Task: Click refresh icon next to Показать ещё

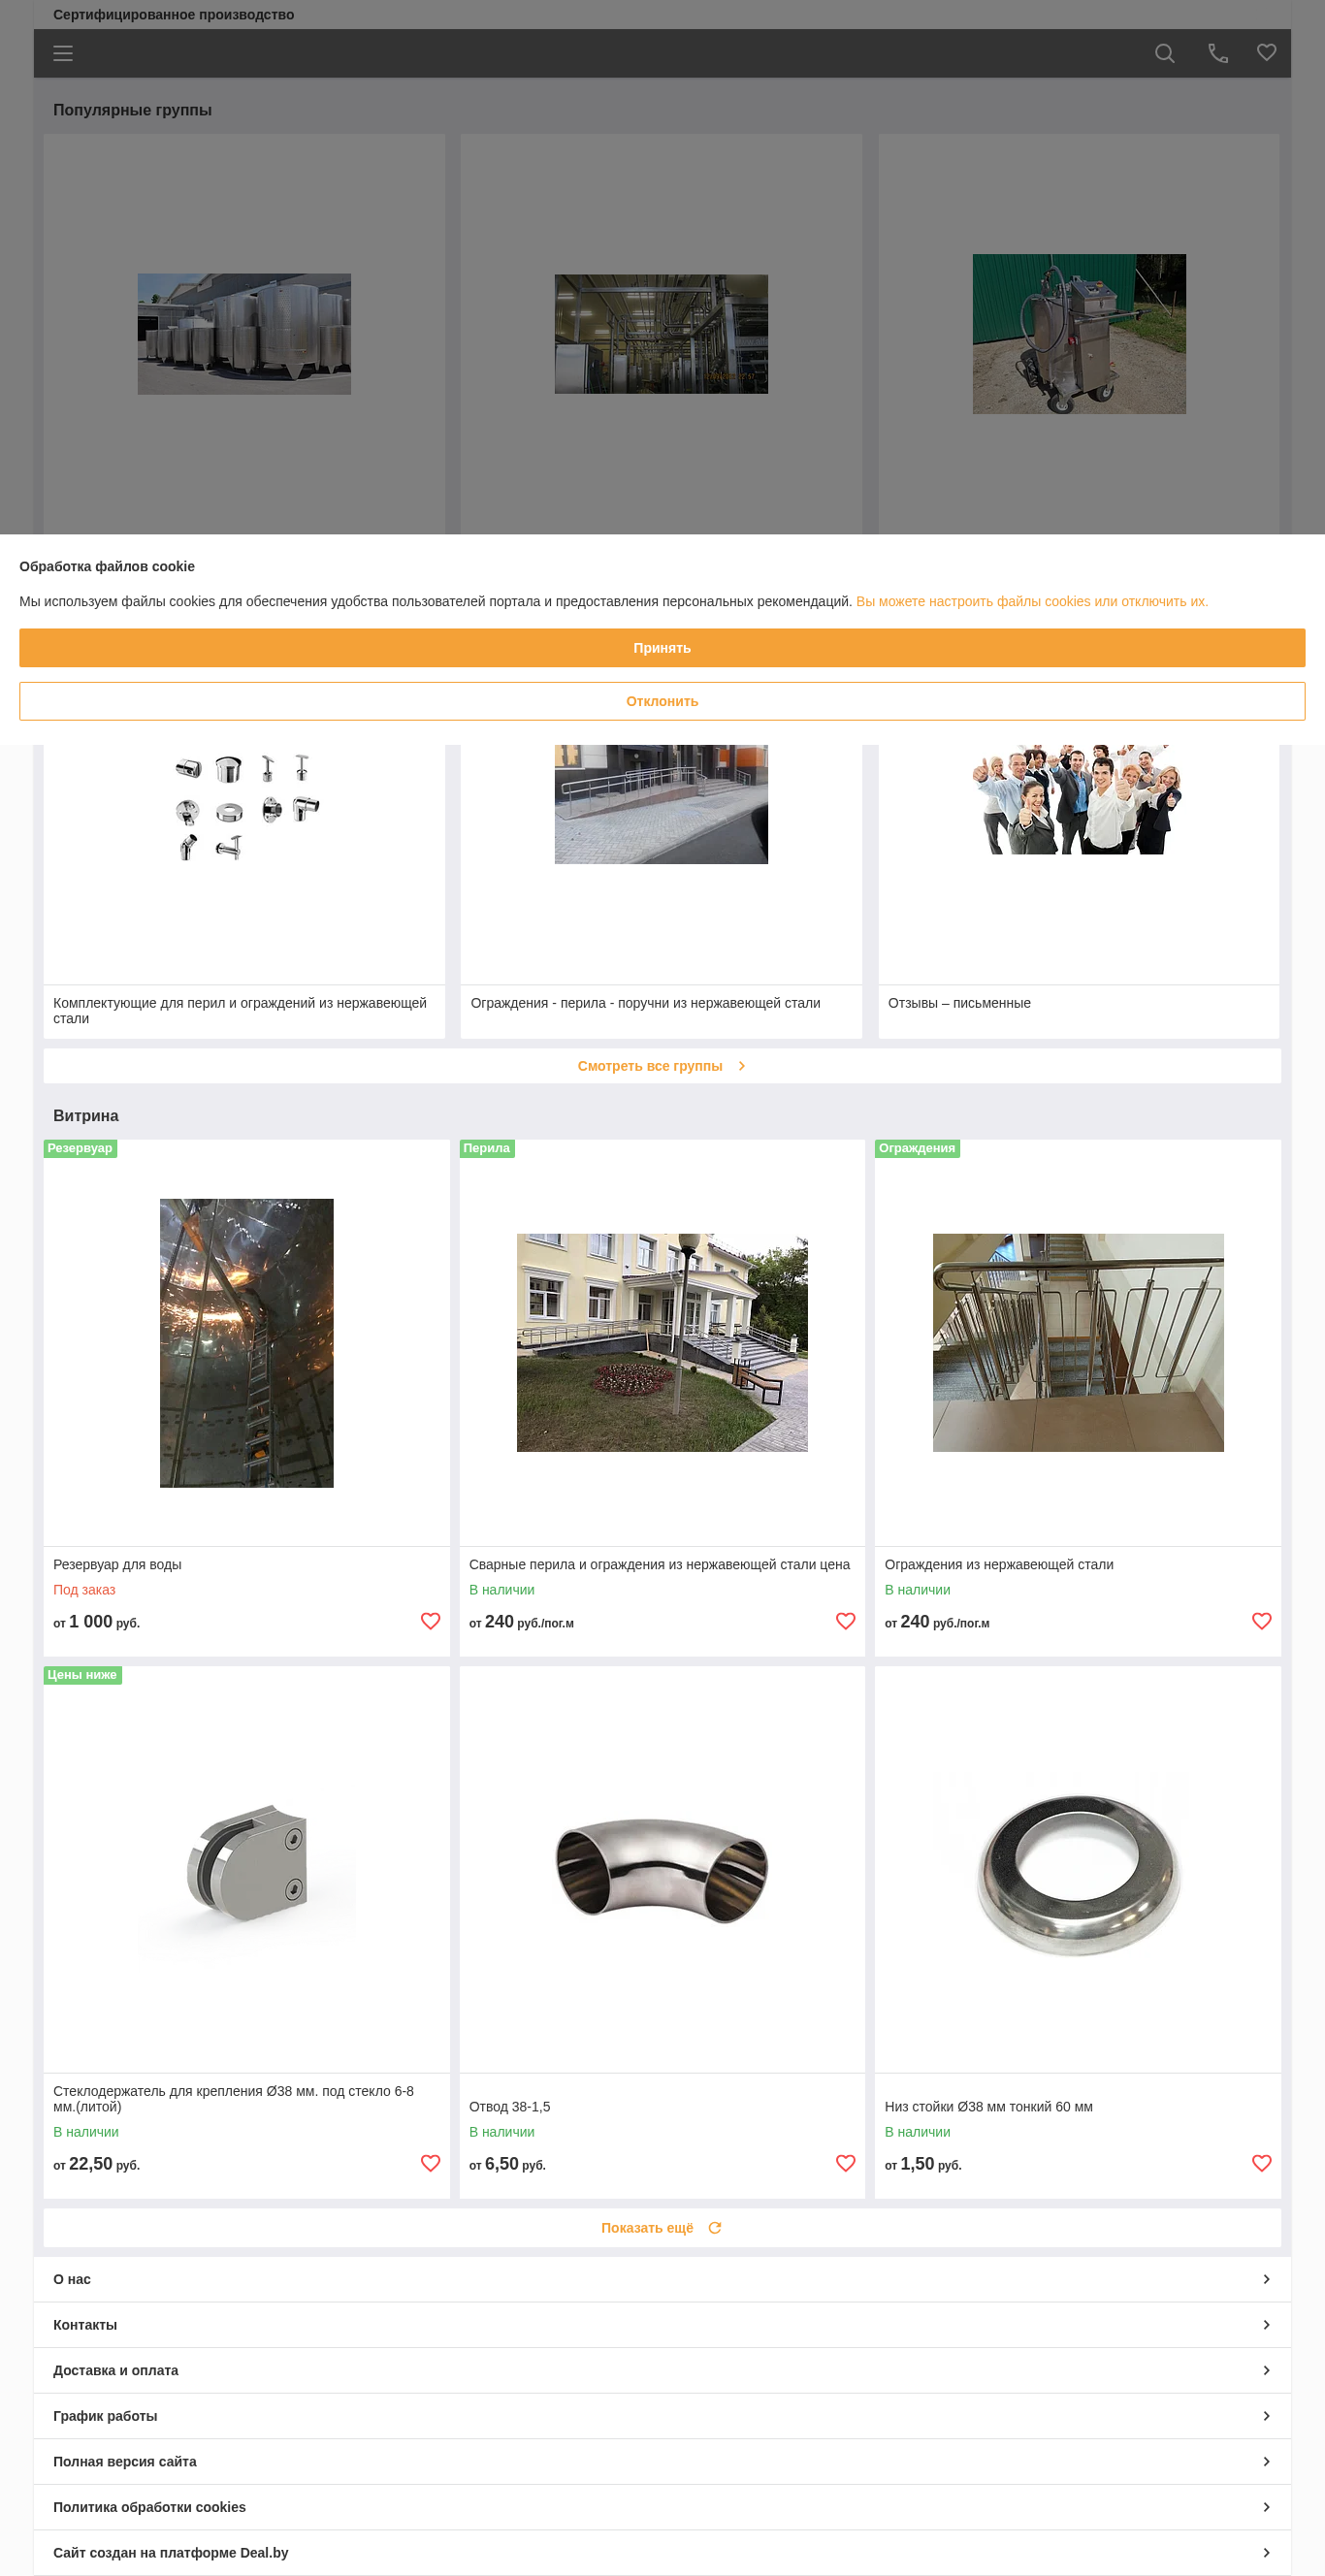Action: tap(714, 2228)
